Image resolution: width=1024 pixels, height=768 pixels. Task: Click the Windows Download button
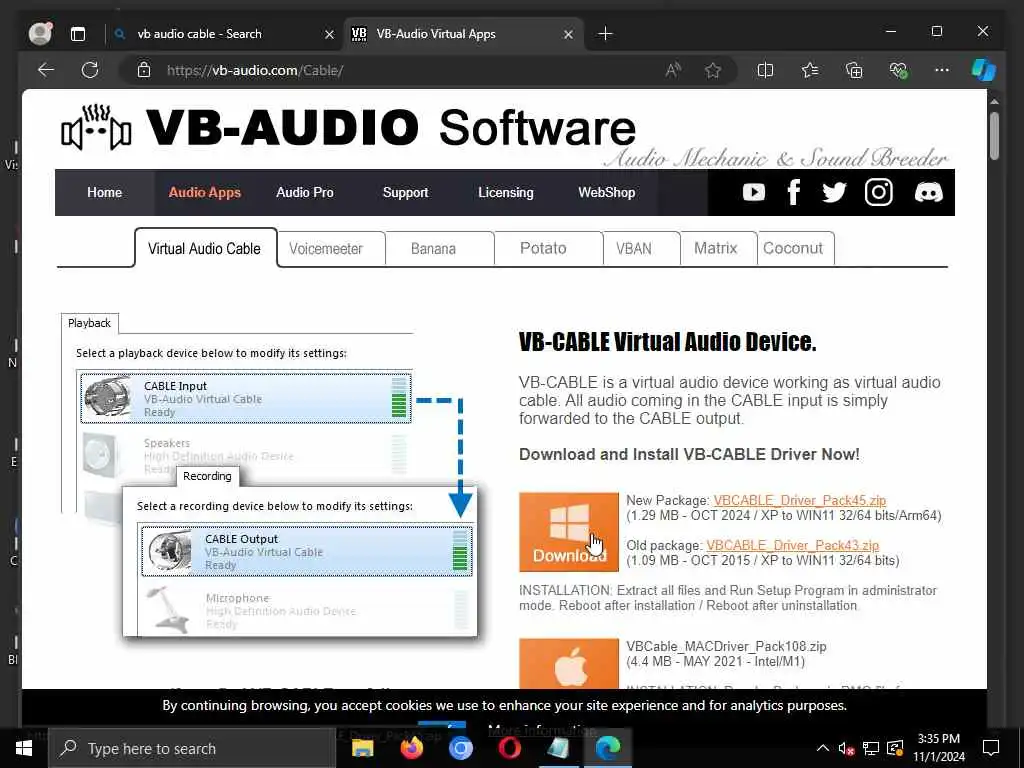569,532
